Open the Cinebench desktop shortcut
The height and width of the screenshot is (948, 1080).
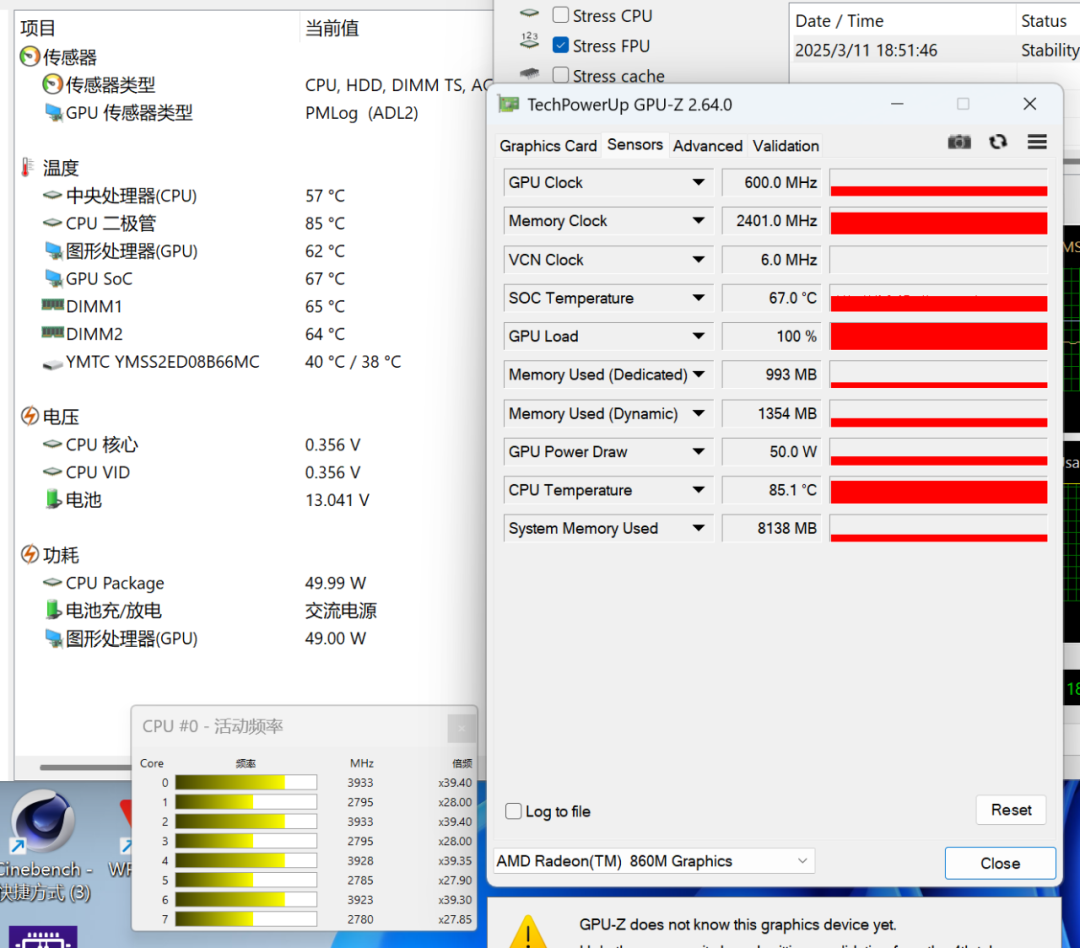[45, 845]
